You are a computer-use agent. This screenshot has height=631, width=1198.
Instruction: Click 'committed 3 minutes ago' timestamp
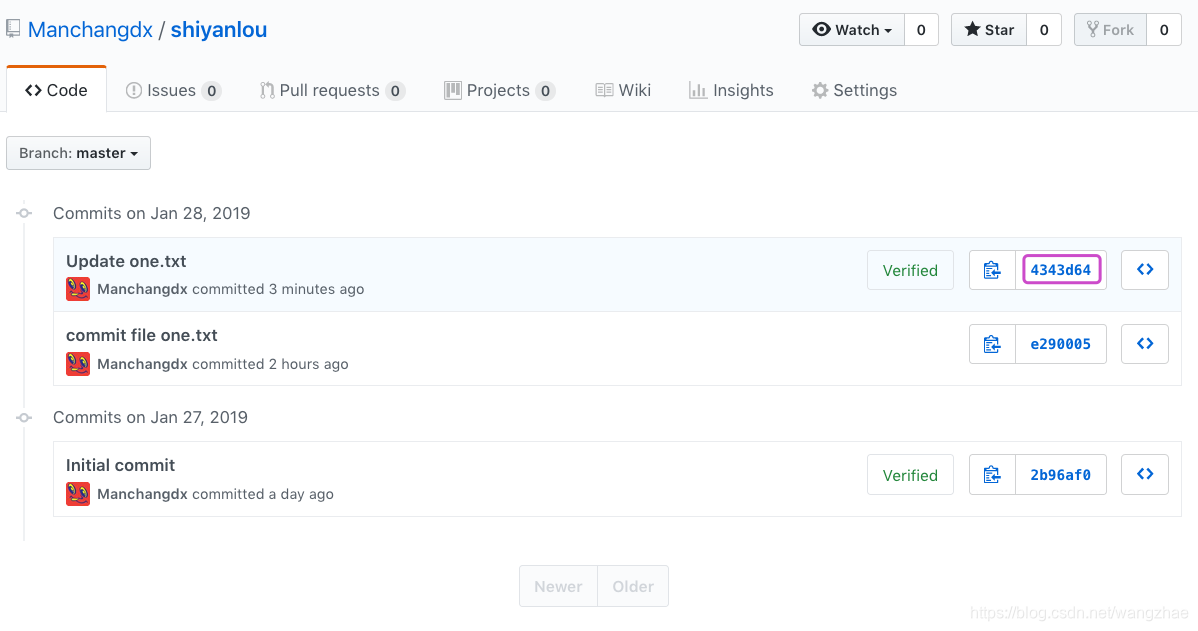pyautogui.click(x=278, y=290)
